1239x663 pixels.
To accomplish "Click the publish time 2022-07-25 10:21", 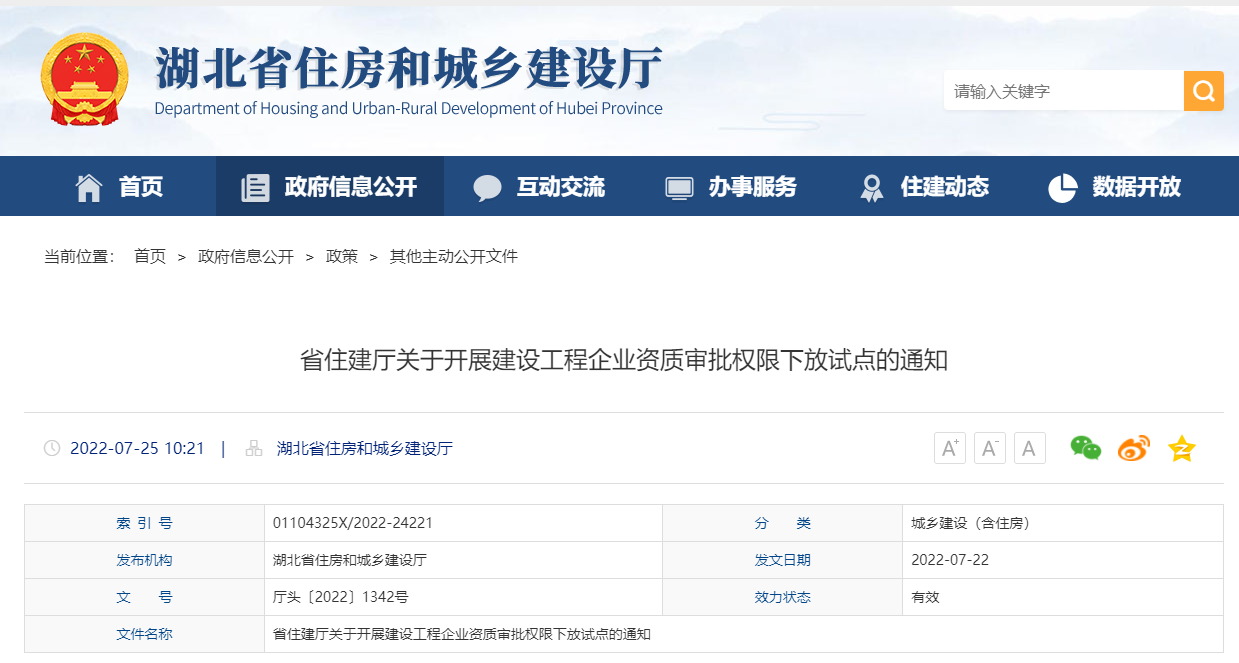I will 137,448.
